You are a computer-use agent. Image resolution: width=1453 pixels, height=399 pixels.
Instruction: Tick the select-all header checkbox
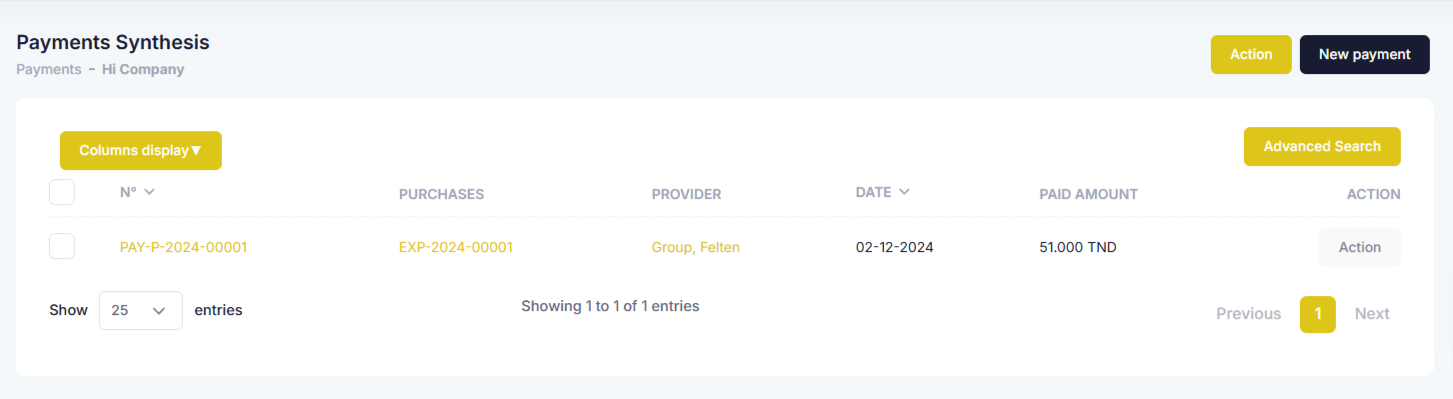62,192
